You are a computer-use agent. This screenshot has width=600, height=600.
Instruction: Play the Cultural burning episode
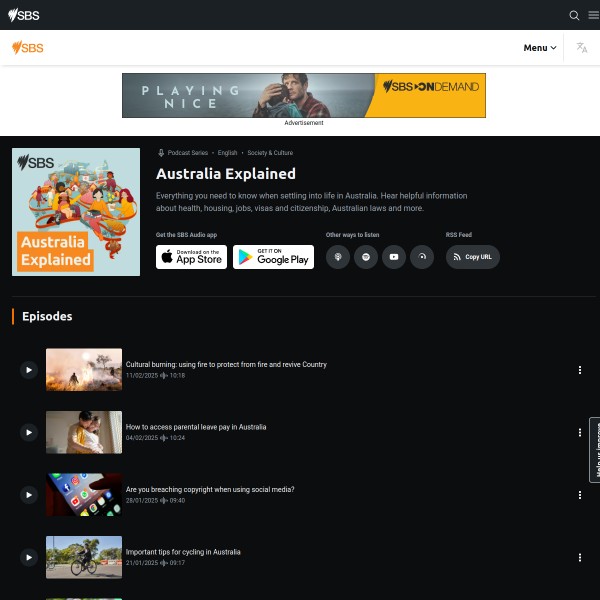29,370
